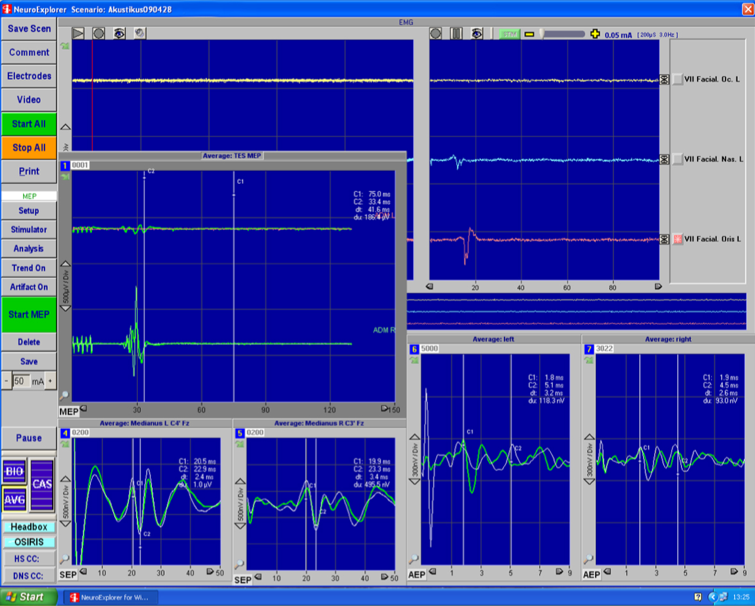Open the CAS cascade icon

click(x=42, y=484)
